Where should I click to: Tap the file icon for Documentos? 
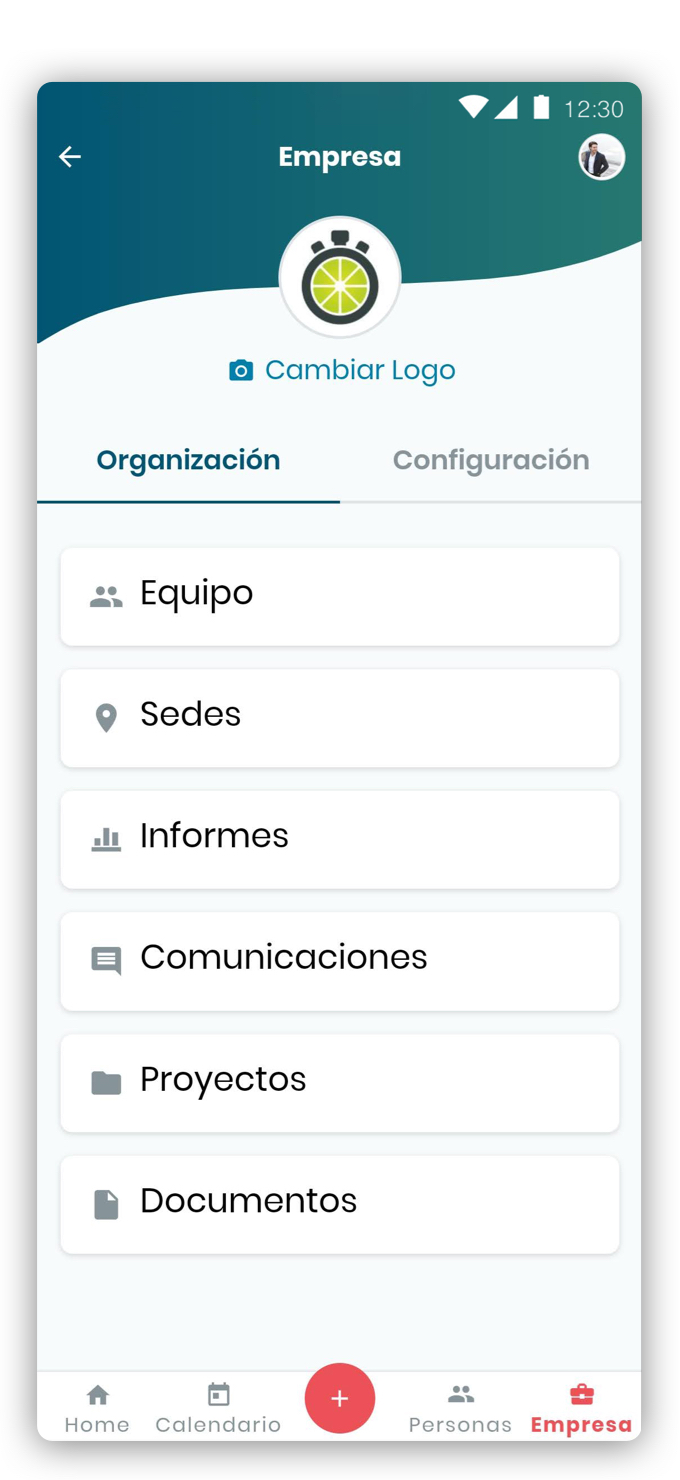point(106,1204)
